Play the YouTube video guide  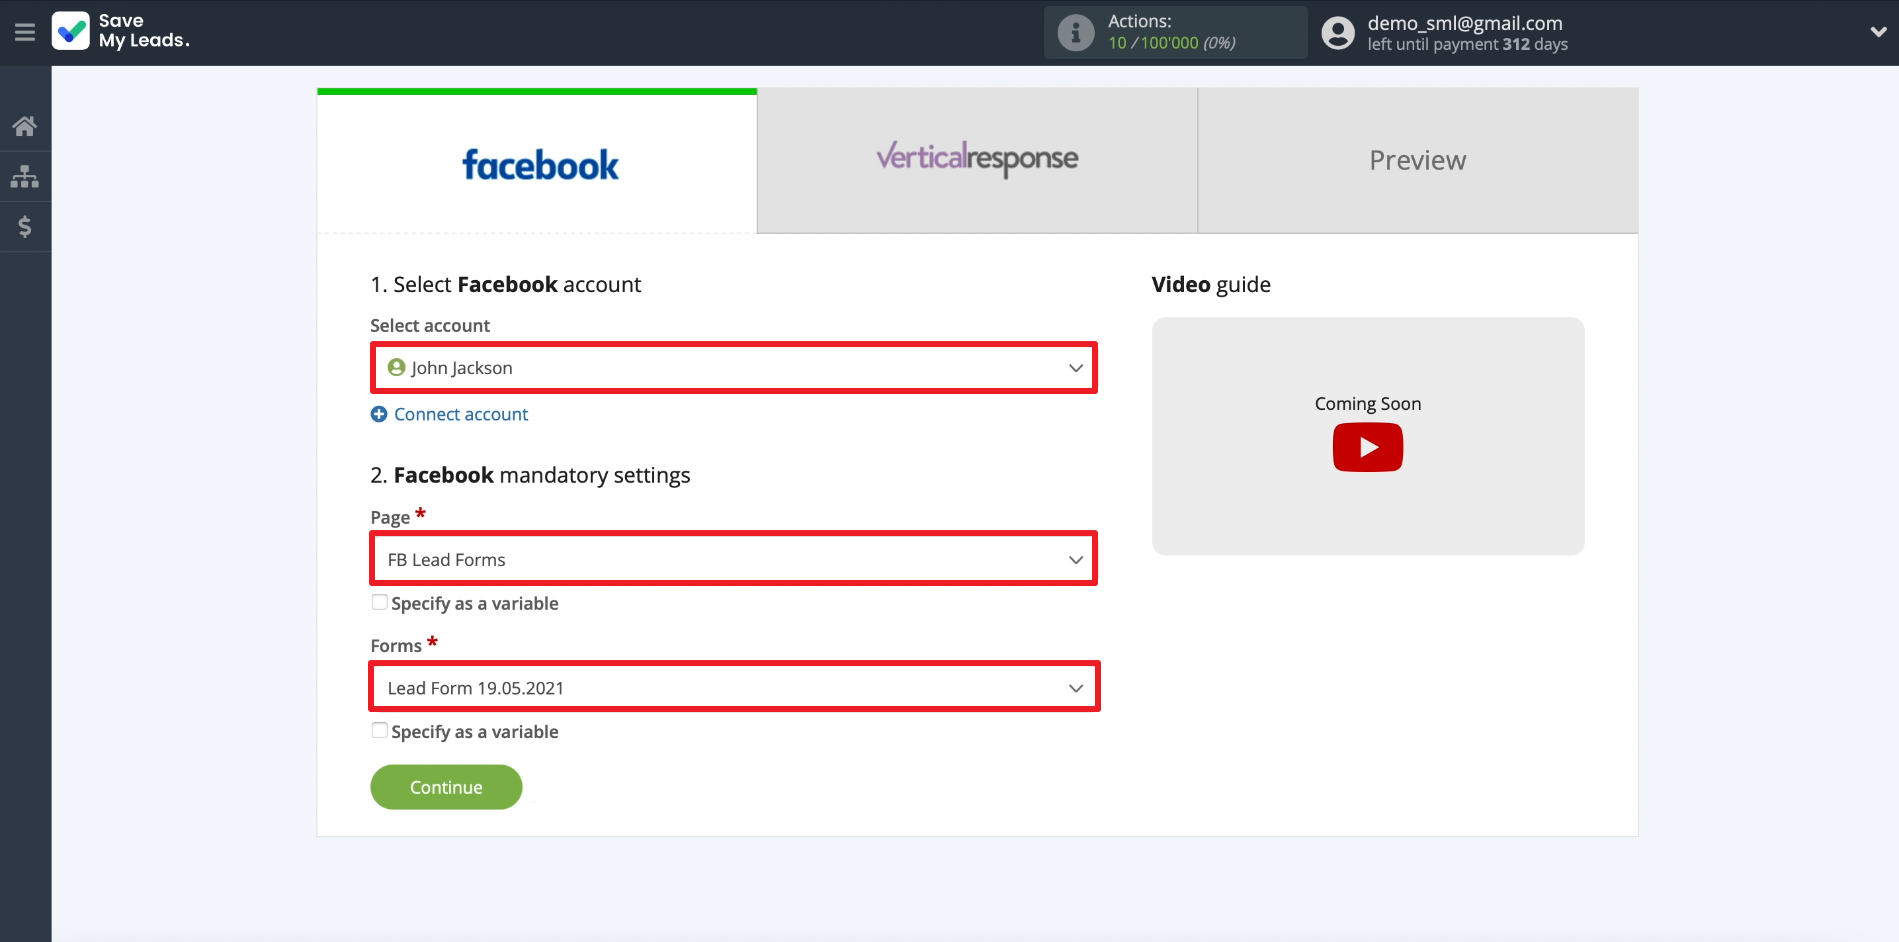click(1367, 447)
